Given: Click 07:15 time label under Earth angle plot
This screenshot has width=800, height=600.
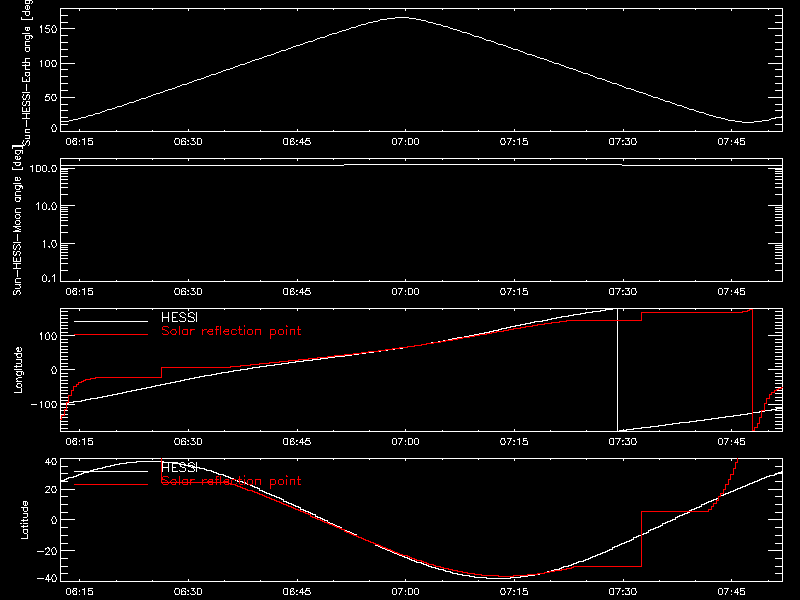Looking at the screenshot, I should (x=514, y=142).
